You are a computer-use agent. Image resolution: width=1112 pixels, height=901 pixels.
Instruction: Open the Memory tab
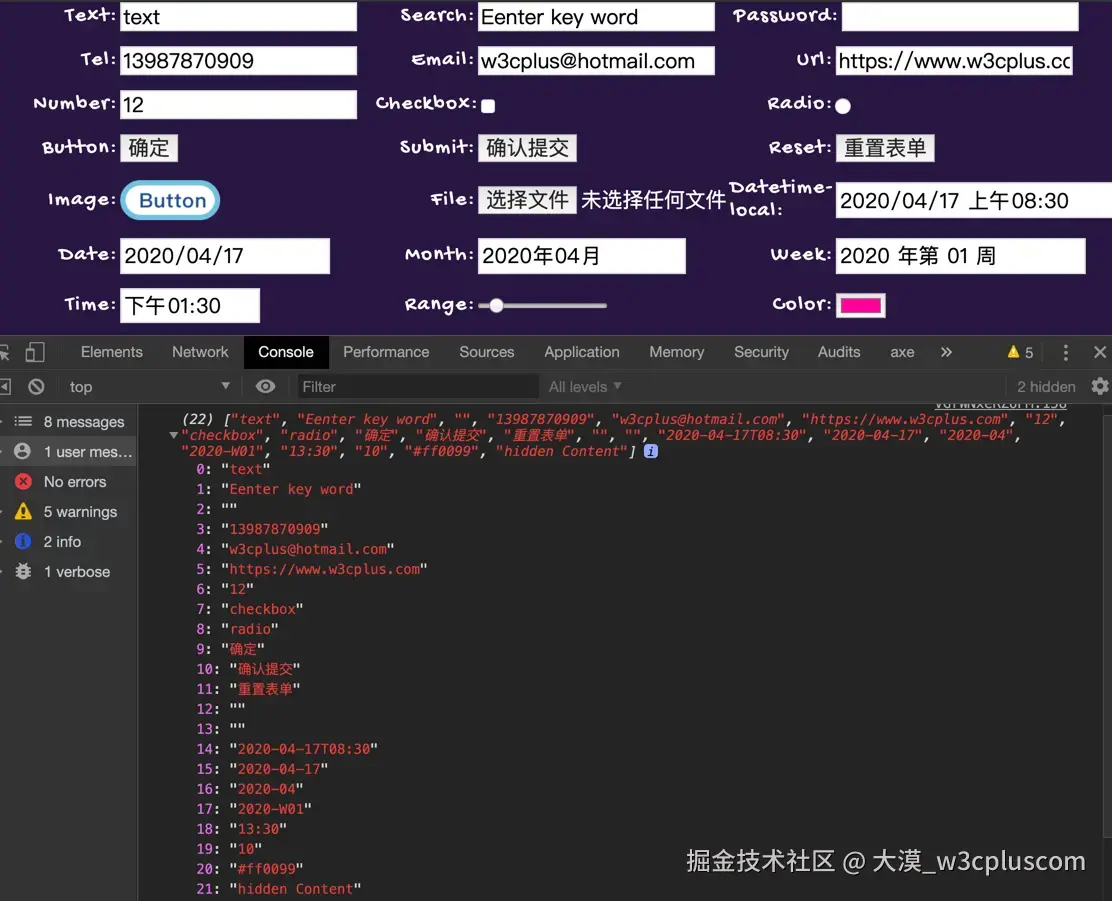click(x=677, y=352)
